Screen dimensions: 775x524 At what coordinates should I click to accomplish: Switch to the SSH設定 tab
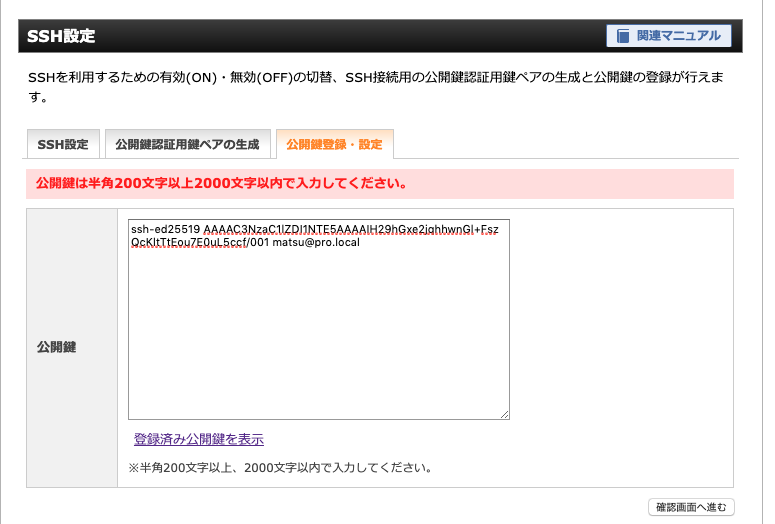[63, 144]
